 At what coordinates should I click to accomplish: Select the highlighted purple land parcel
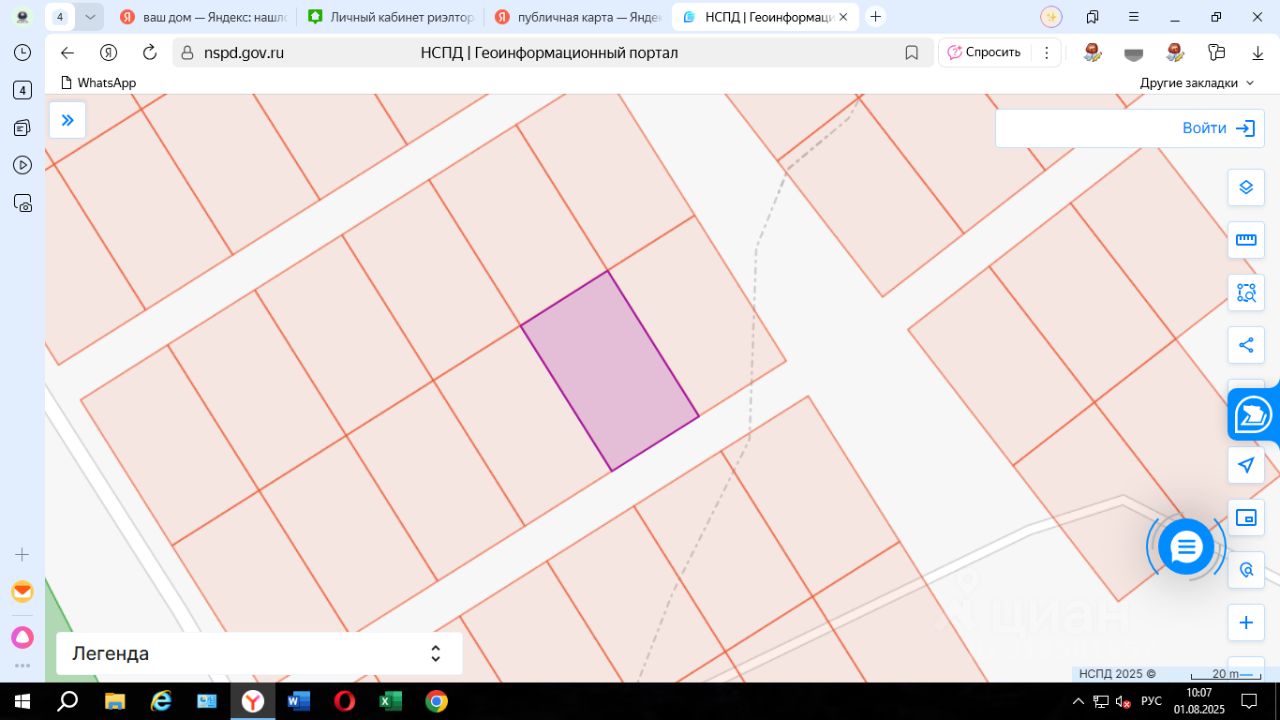coord(610,370)
